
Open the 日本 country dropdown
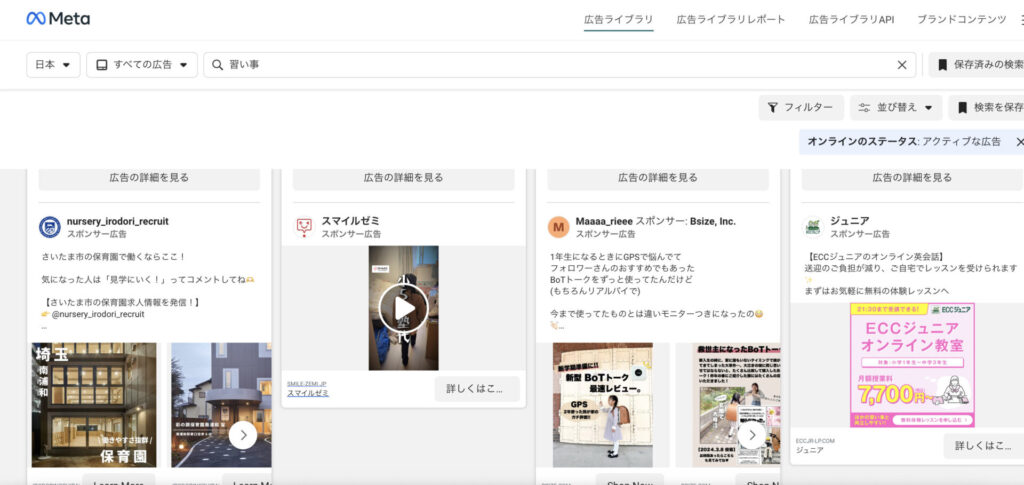point(53,65)
